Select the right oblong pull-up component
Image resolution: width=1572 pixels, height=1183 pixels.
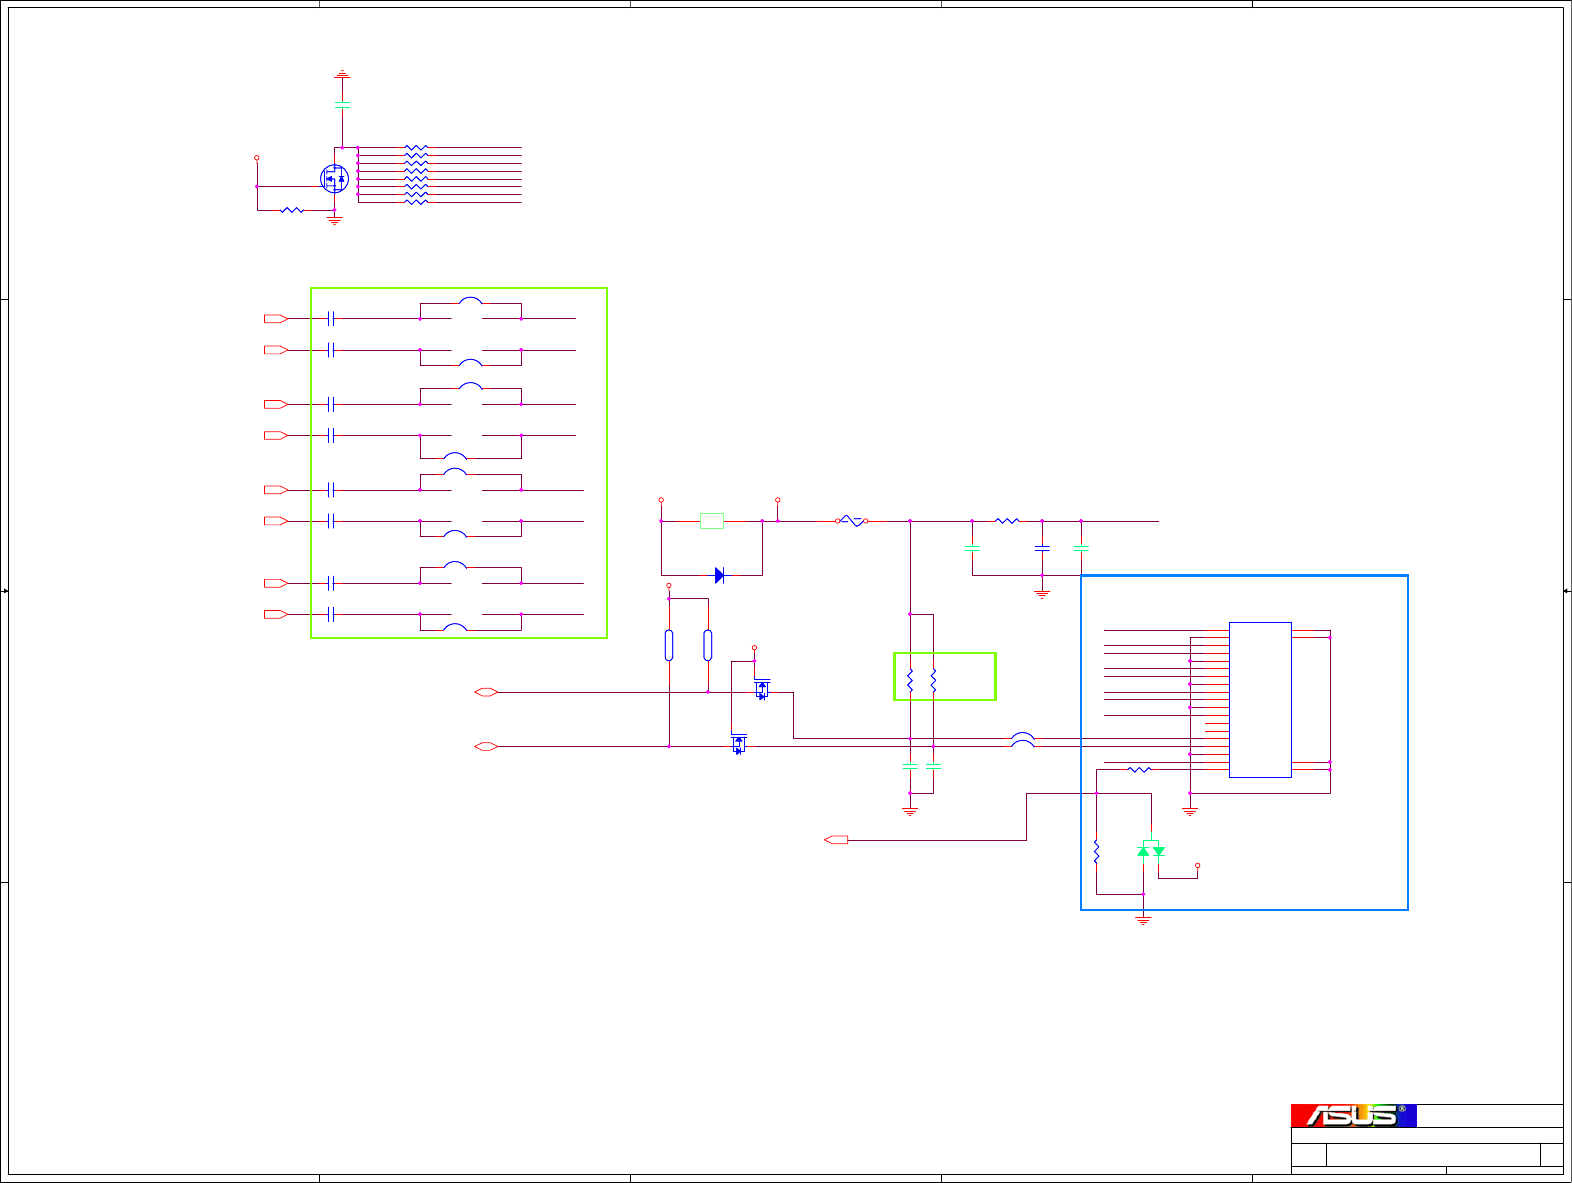(708, 645)
